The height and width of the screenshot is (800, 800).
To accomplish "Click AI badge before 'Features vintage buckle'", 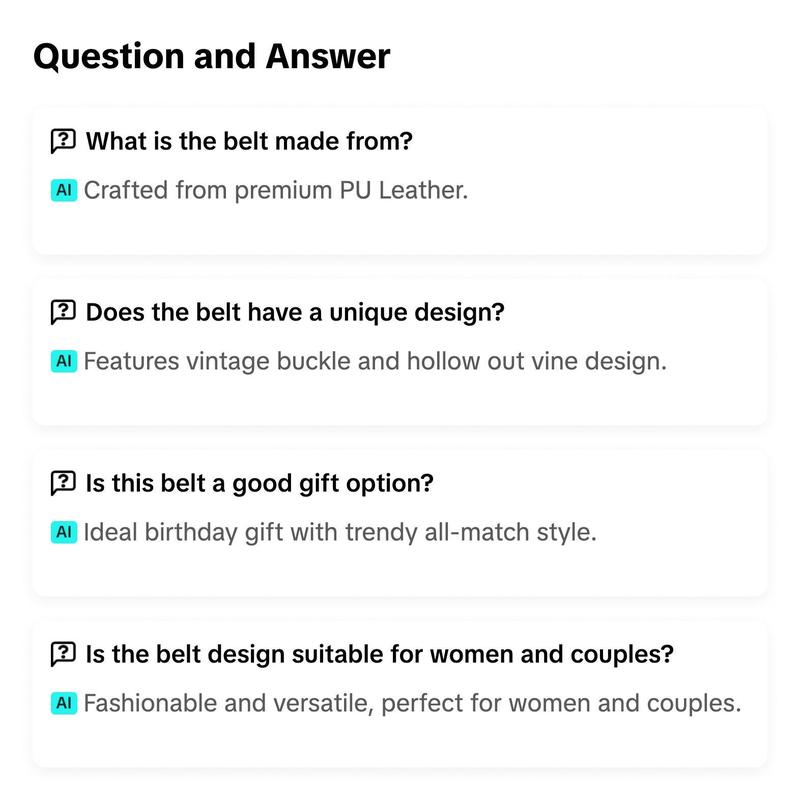I will click(64, 361).
